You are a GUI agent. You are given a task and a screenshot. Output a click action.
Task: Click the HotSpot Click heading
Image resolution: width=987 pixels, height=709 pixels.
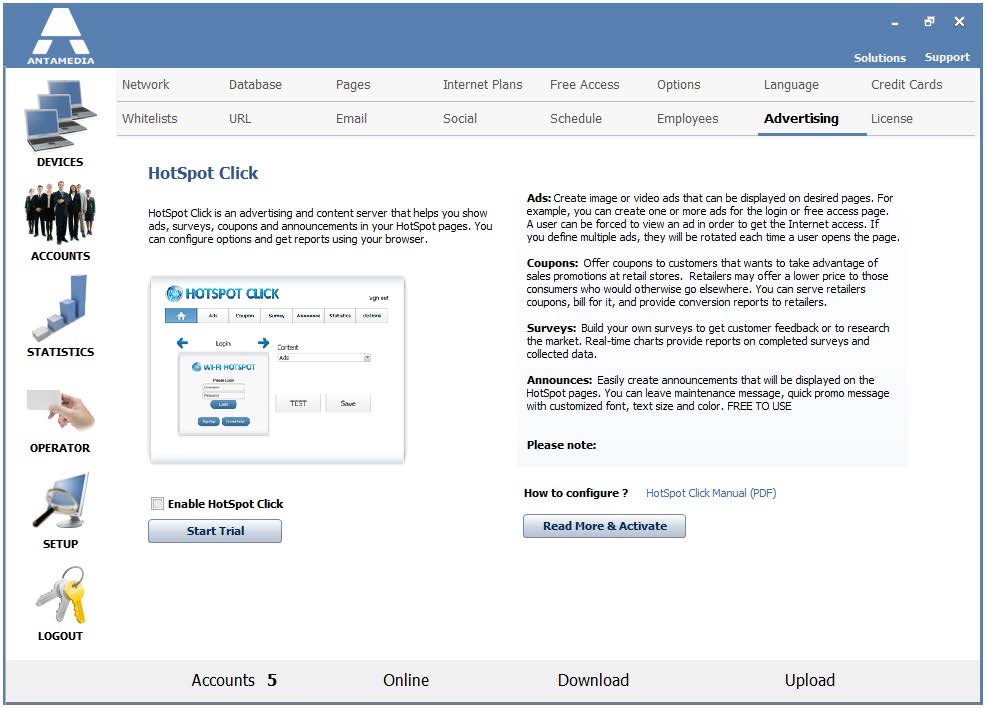click(203, 173)
